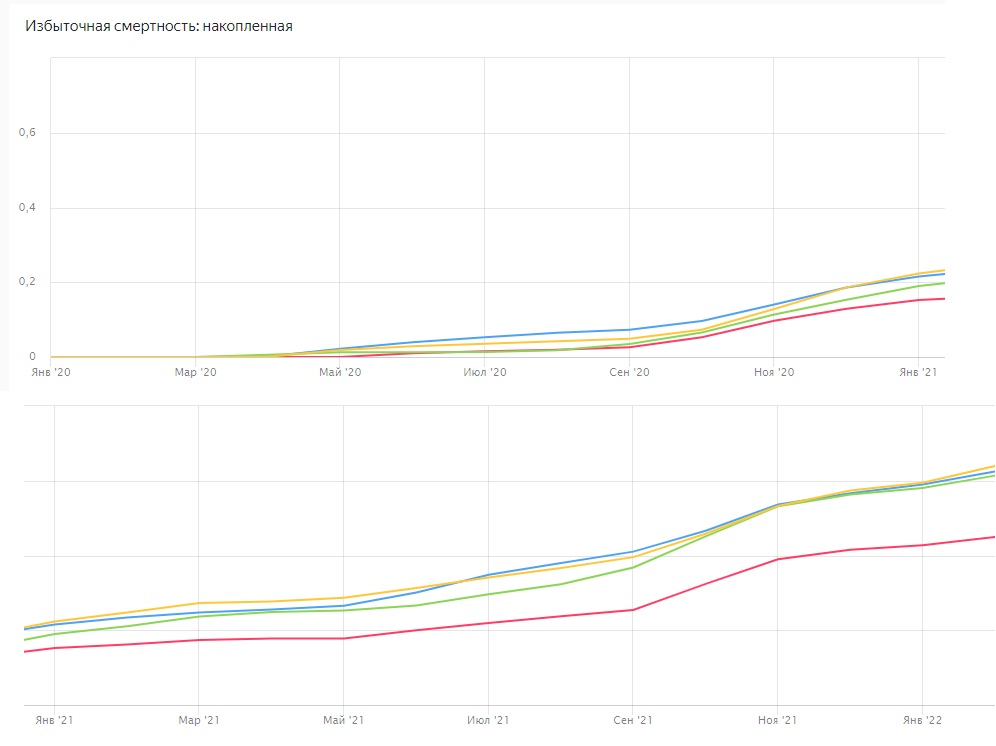This screenshot has width=996, height=746.
Task: Click "Янв '21" label next to "Мар '21"
Action: (x=54, y=720)
